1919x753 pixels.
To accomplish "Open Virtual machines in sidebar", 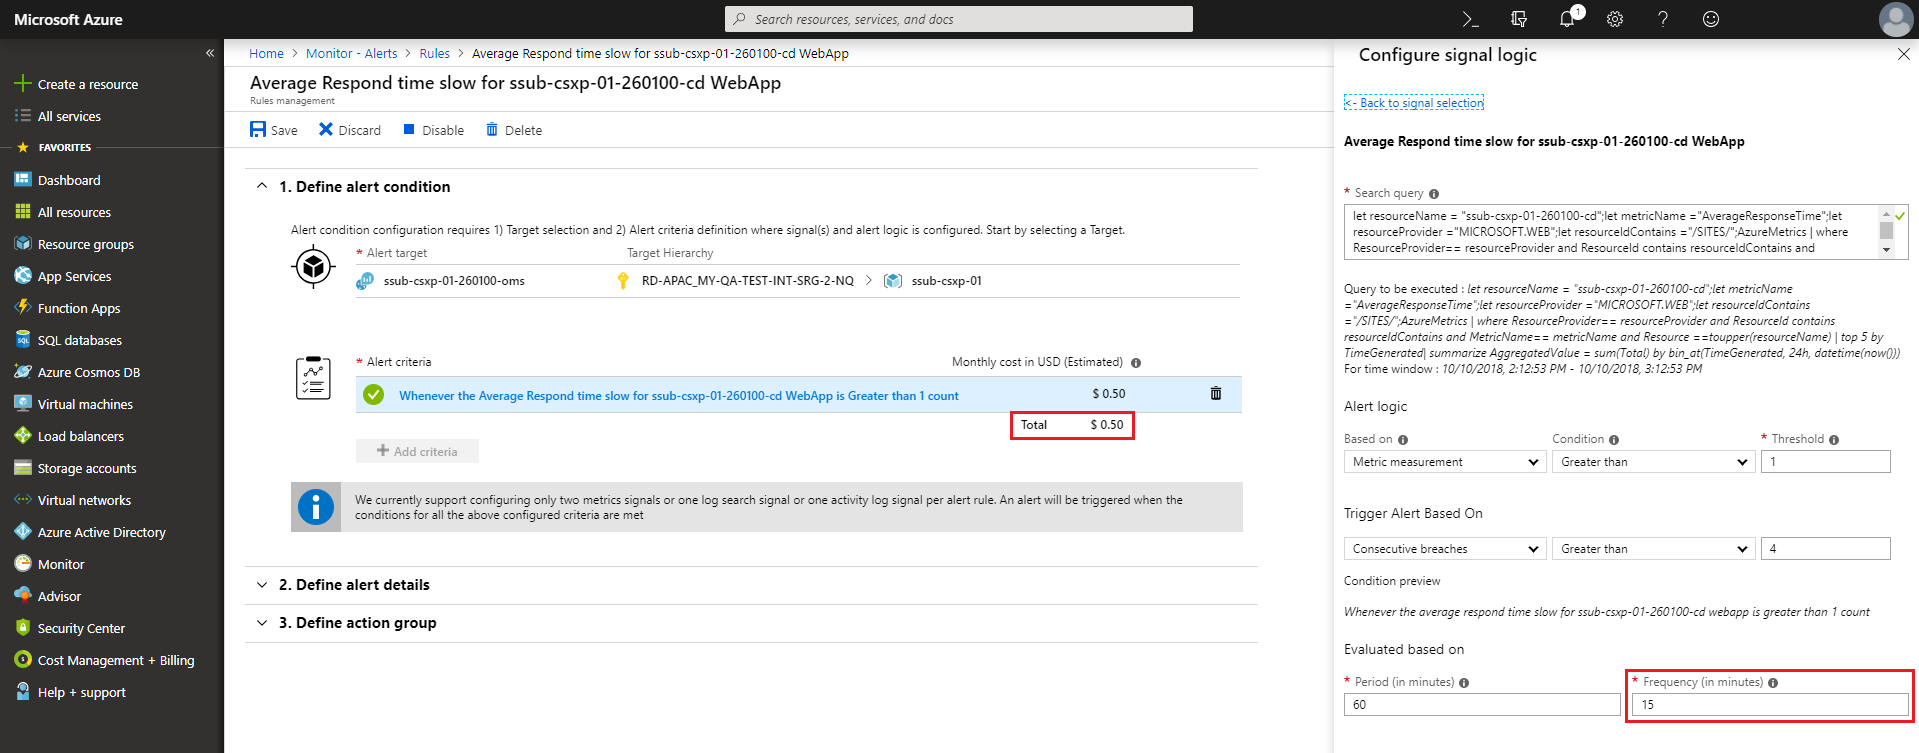I will (x=85, y=404).
